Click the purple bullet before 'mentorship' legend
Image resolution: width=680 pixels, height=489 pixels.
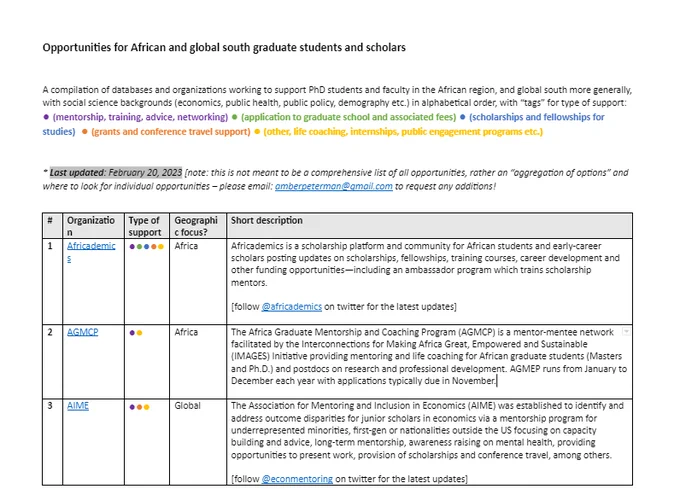click(x=46, y=117)
